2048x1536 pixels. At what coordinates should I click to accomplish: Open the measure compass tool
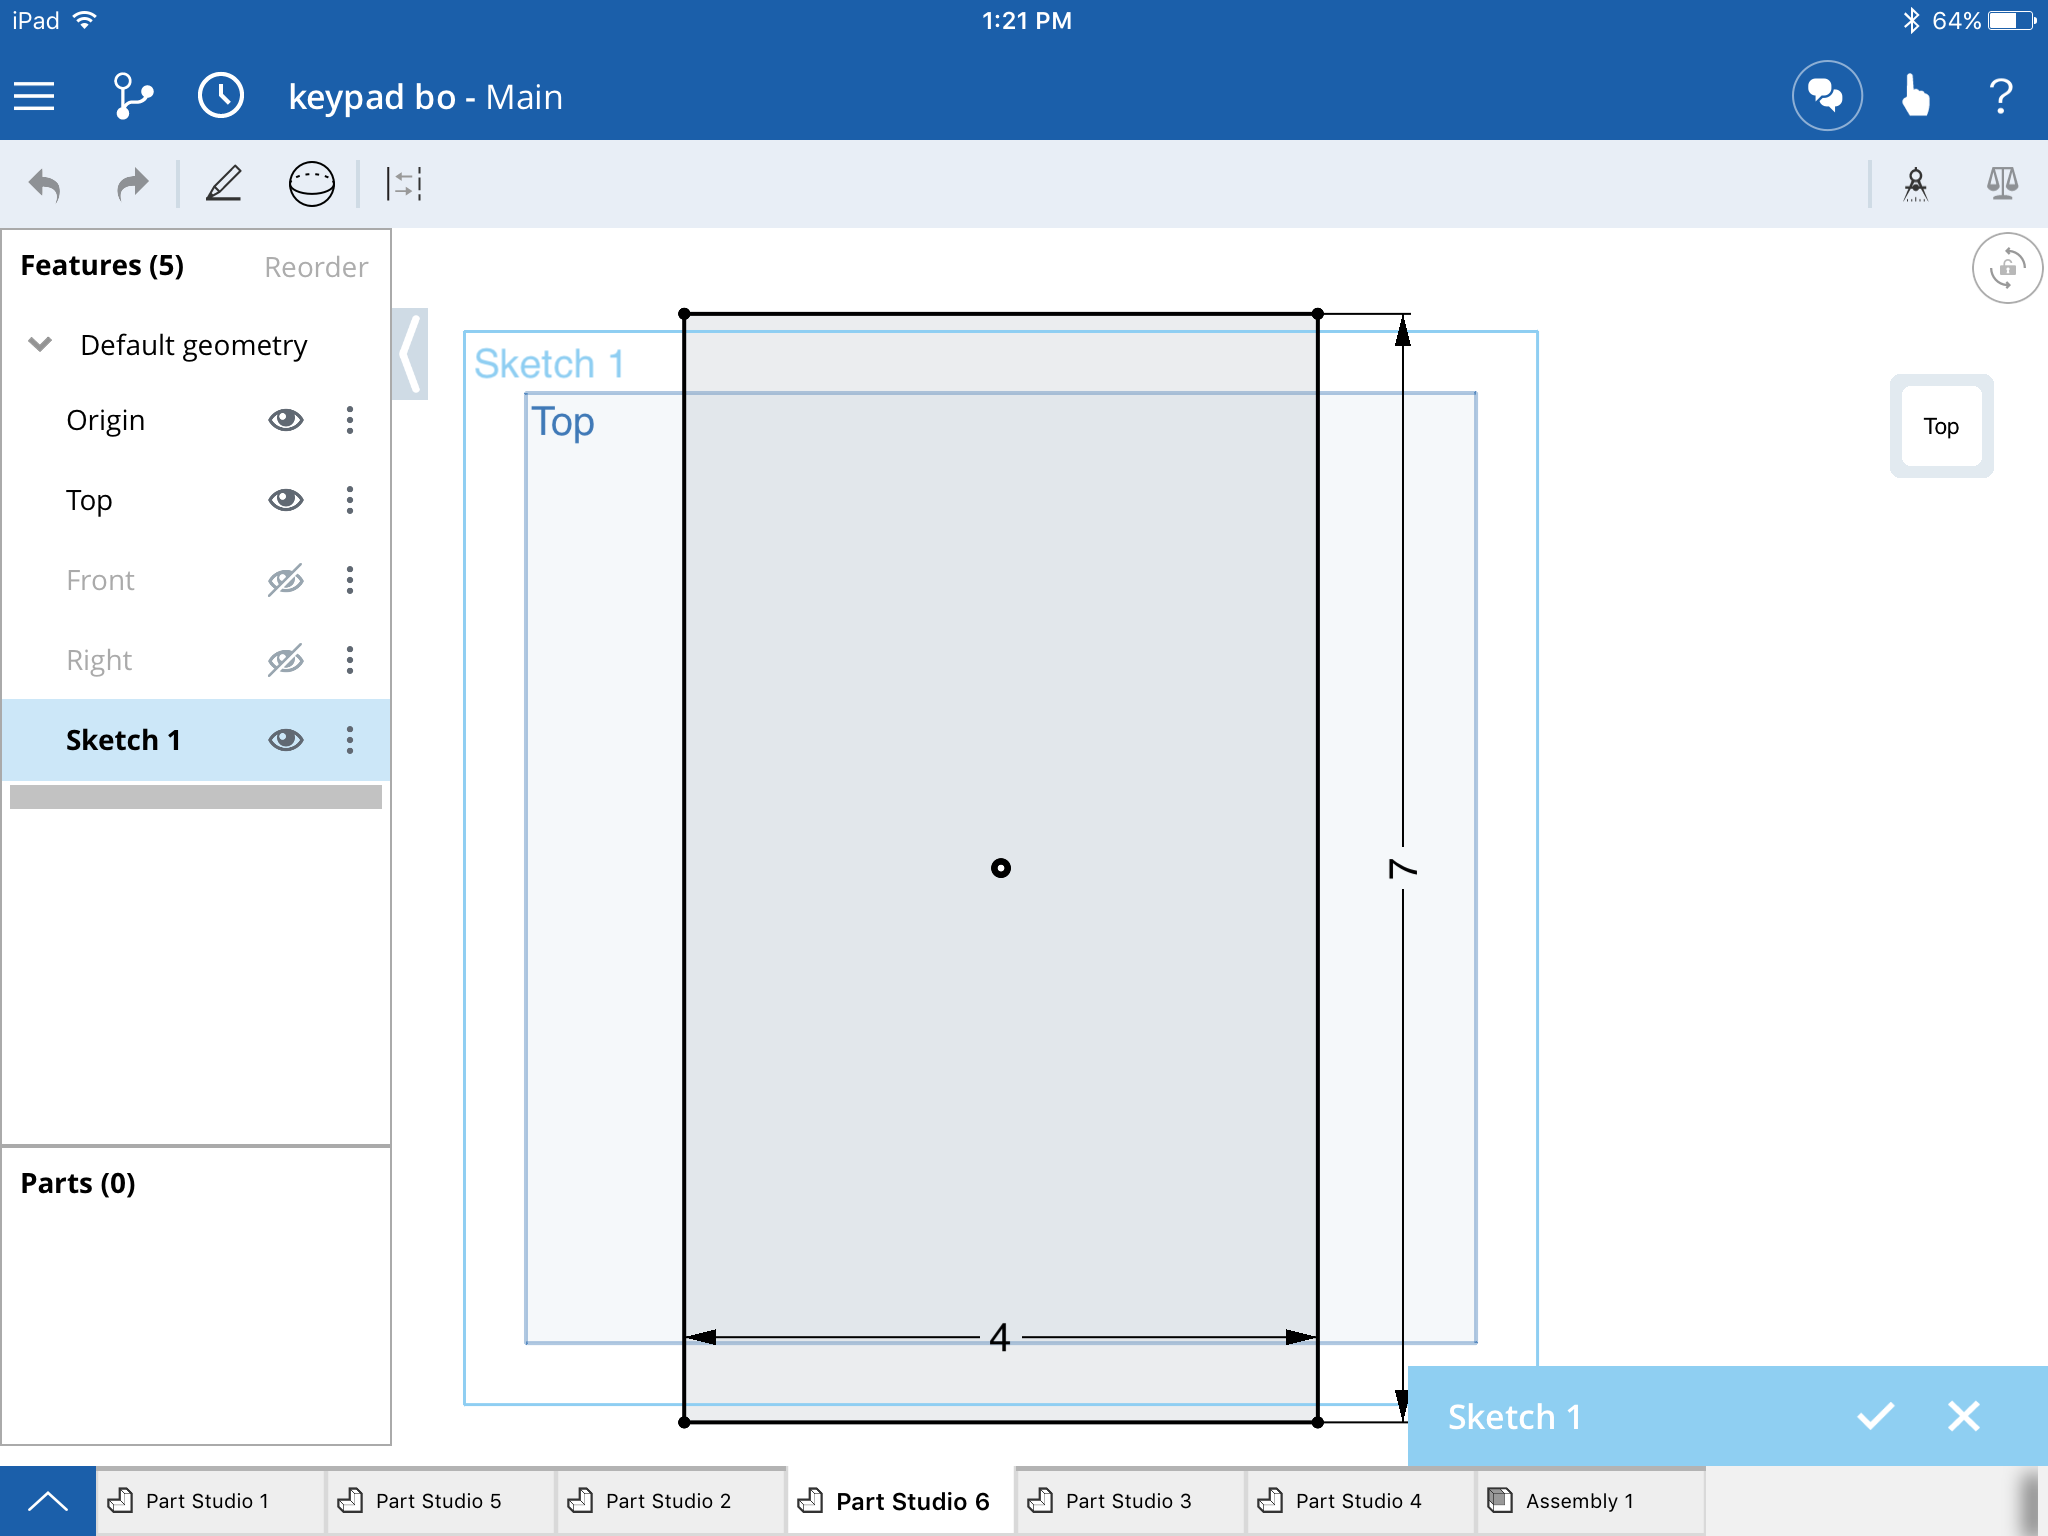pyautogui.click(x=1915, y=184)
